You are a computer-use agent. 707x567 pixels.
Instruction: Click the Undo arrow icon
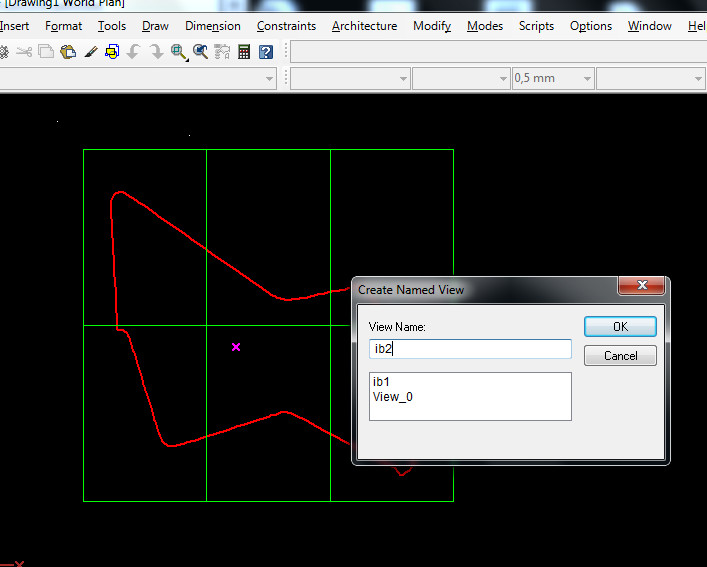pos(133,52)
